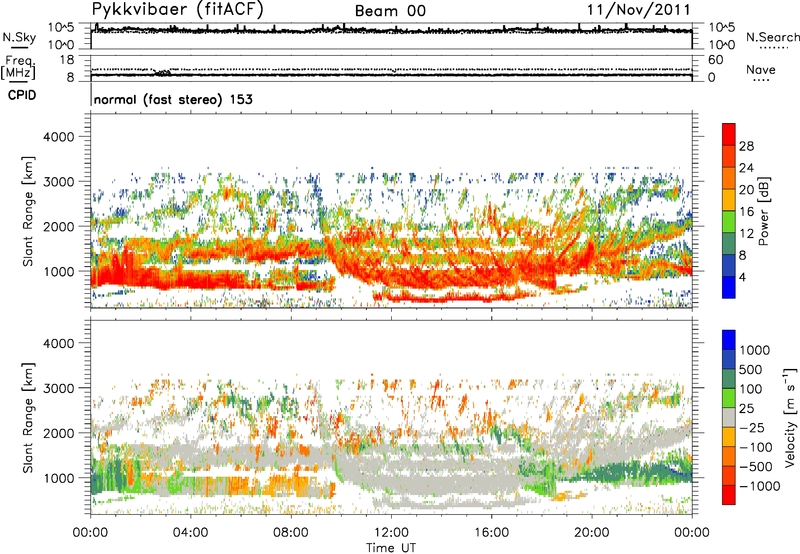Click inside the power range-time plot
Image resolution: width=800 pixels, height=554 pixels.
click(391, 211)
